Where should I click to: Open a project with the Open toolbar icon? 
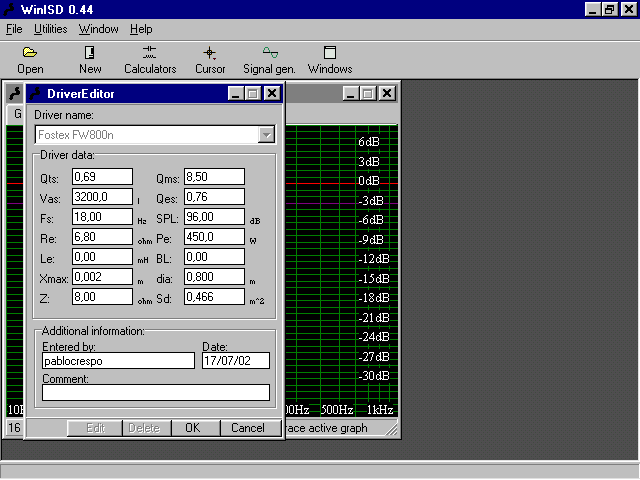coord(30,60)
